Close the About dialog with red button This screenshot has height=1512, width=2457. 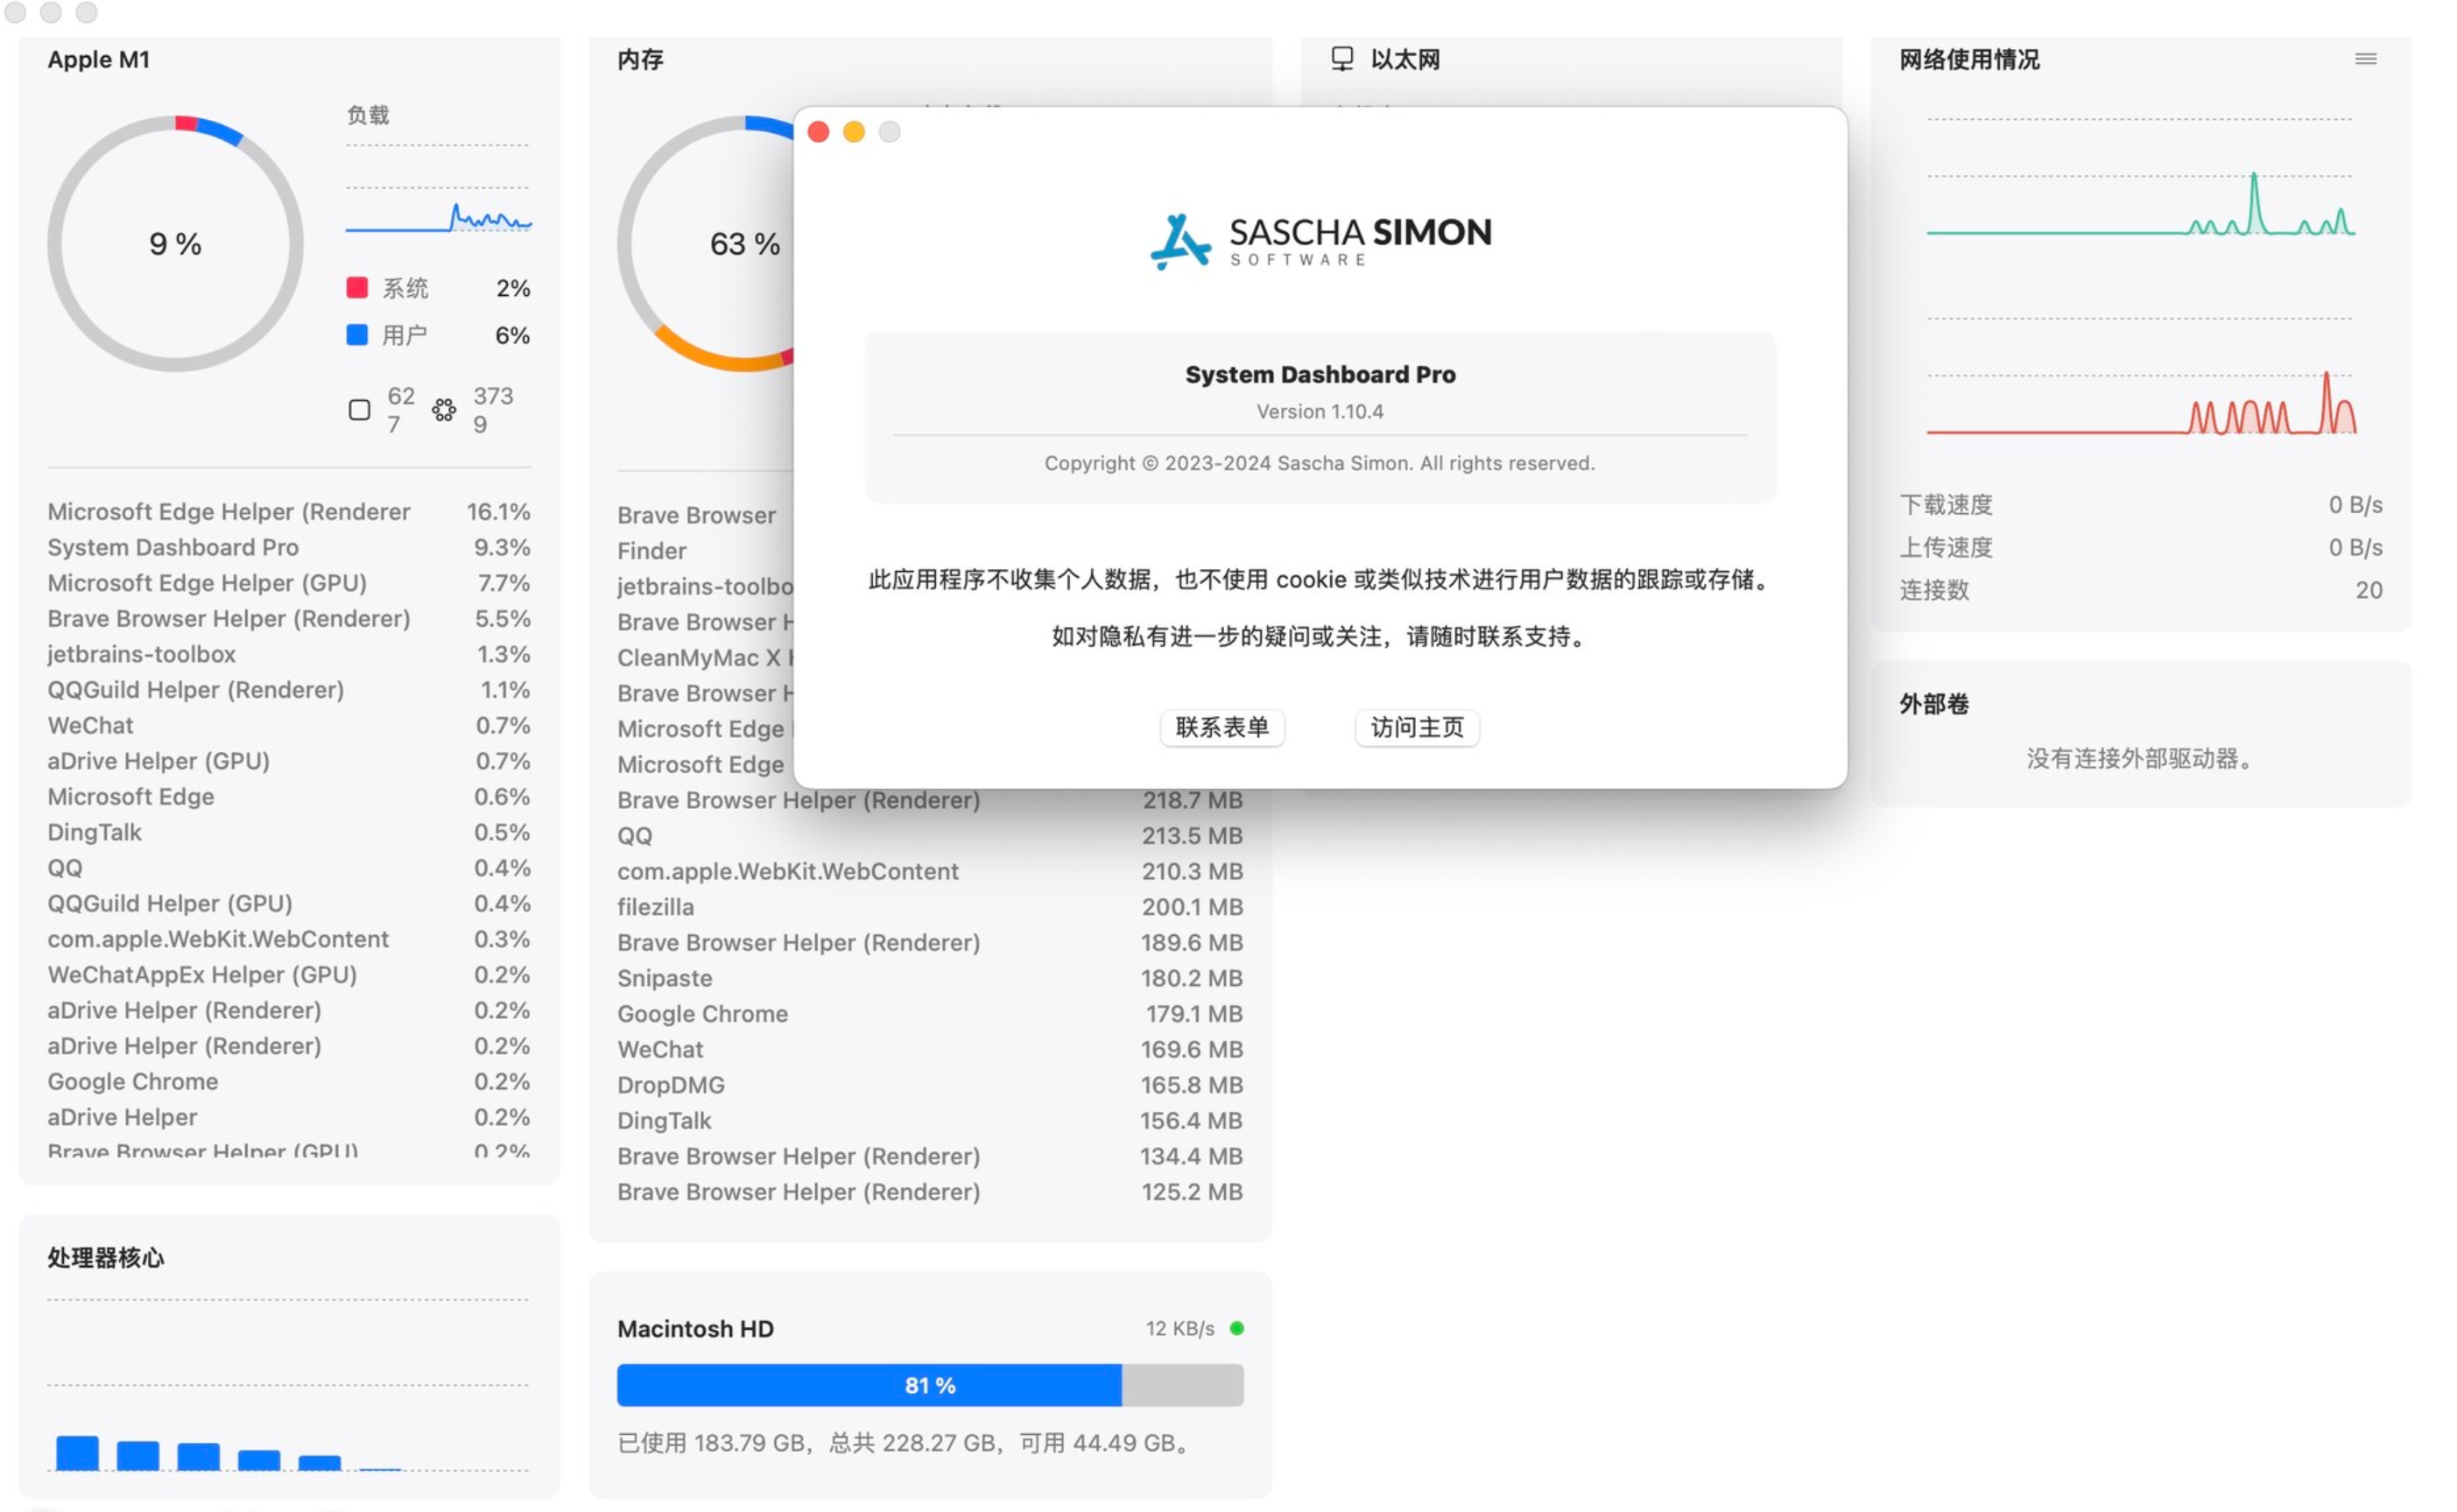coord(818,132)
